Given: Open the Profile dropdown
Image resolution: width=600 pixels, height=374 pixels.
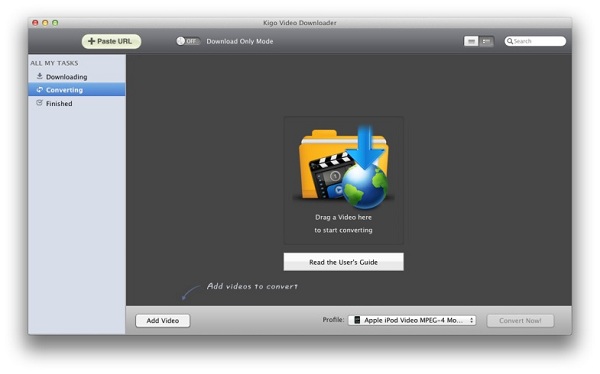Looking at the screenshot, I should tap(412, 320).
